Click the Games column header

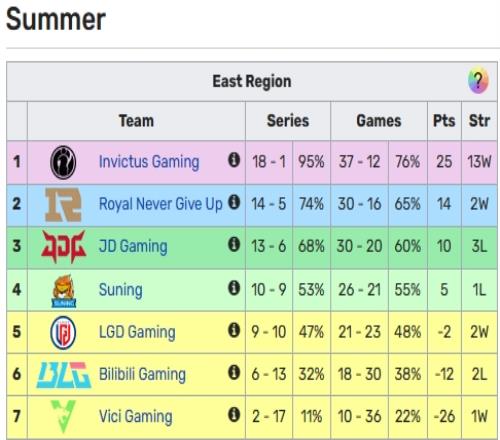(379, 121)
